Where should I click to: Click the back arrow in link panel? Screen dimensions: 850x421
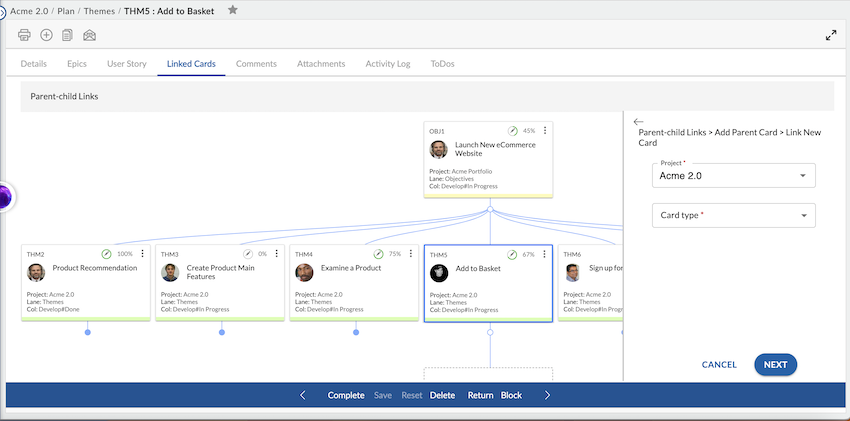click(x=639, y=122)
